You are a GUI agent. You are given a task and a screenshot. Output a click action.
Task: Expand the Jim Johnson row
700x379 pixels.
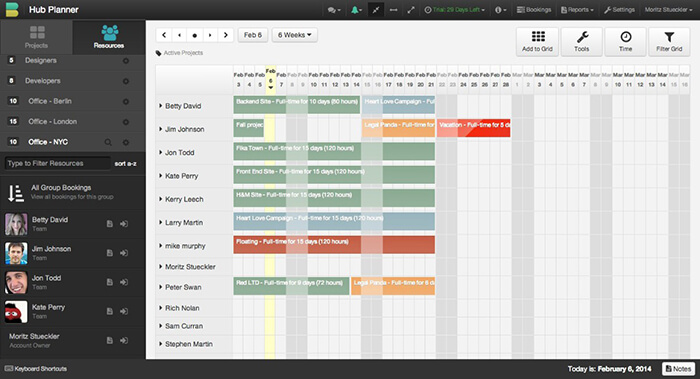tap(160, 129)
